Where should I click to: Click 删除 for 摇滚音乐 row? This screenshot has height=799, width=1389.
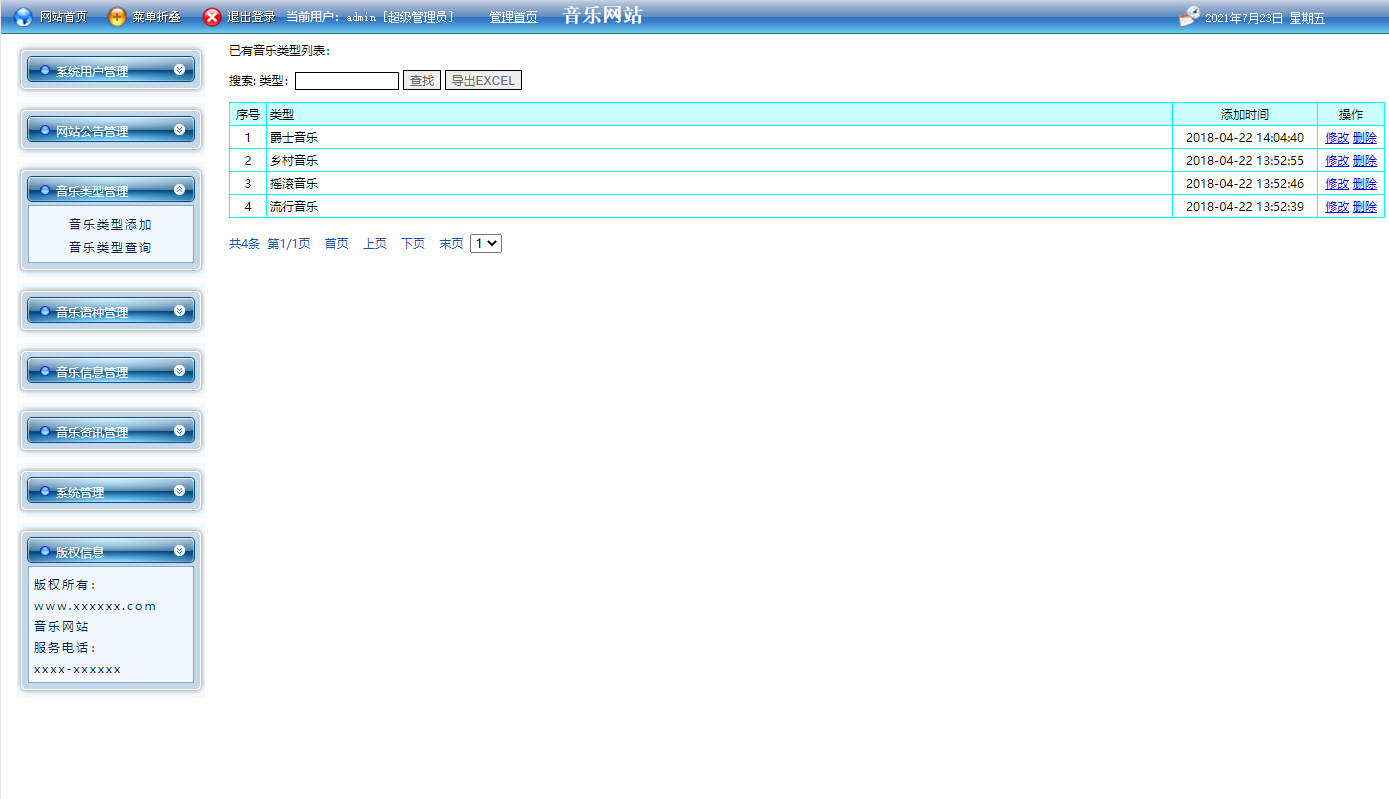click(1365, 184)
